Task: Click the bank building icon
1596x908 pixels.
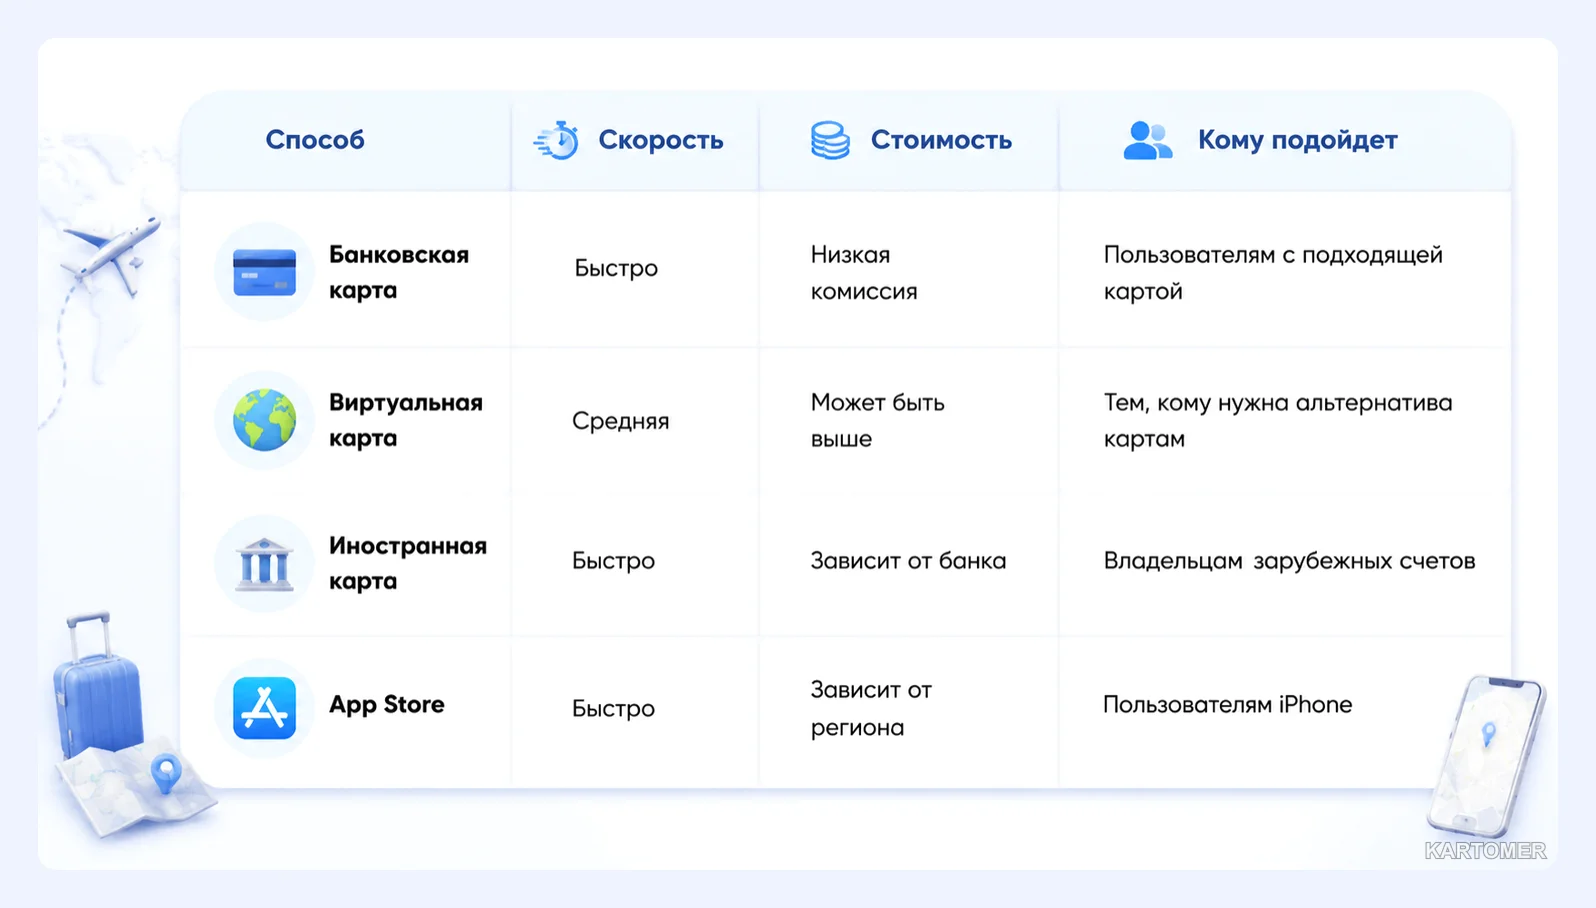Action: click(x=264, y=565)
